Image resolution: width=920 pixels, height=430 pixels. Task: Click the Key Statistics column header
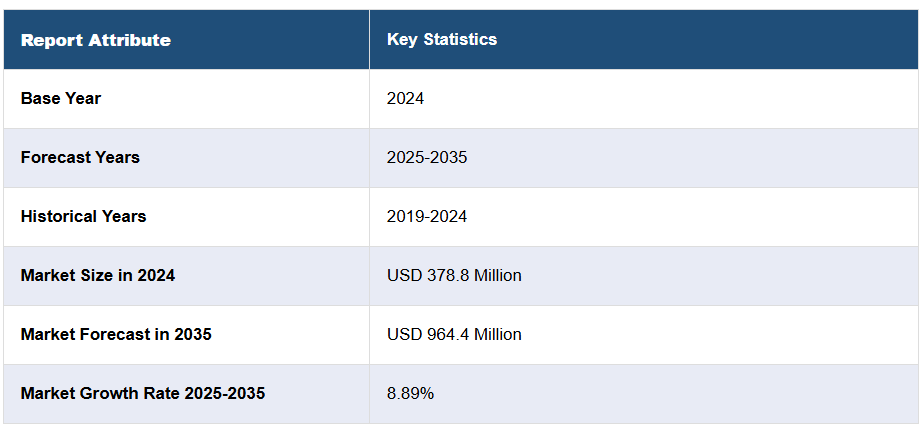[x=442, y=40]
